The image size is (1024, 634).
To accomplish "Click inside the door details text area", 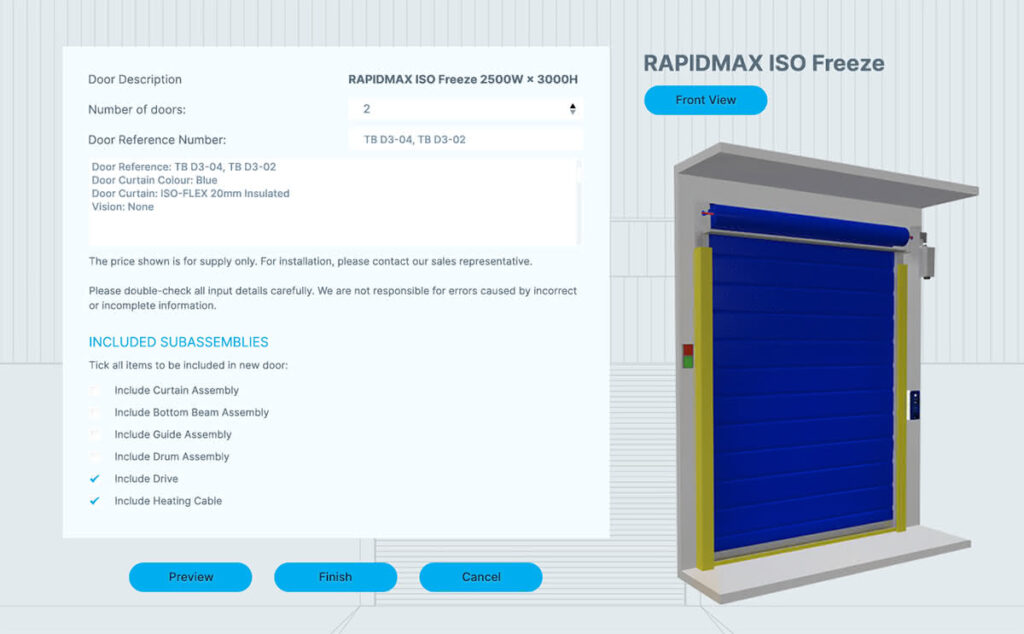I will 332,202.
